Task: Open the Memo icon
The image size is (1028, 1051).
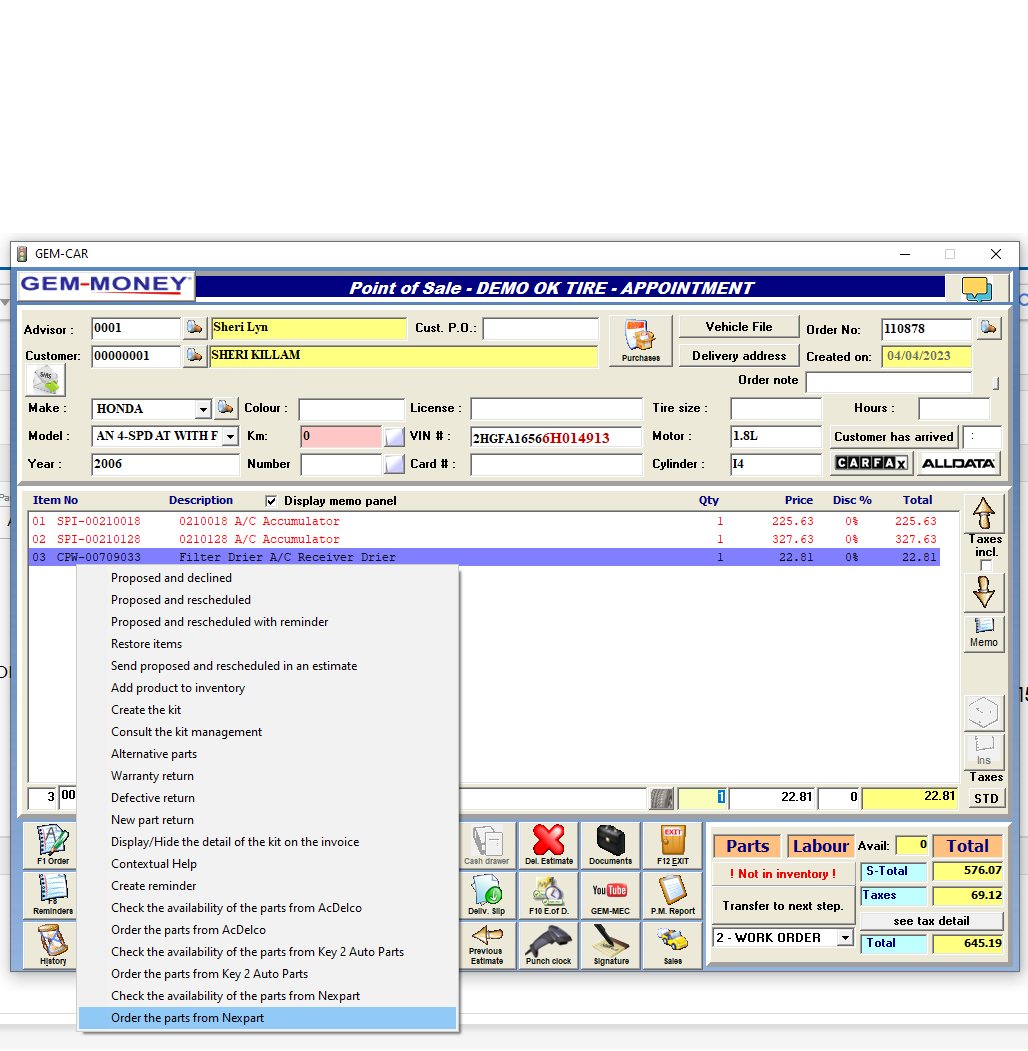Action: coord(984,633)
